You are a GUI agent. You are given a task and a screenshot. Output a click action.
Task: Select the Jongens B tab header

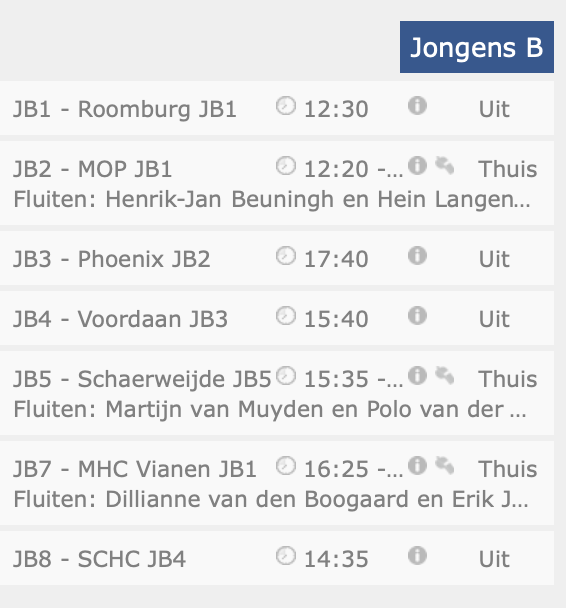pyautogui.click(x=477, y=47)
